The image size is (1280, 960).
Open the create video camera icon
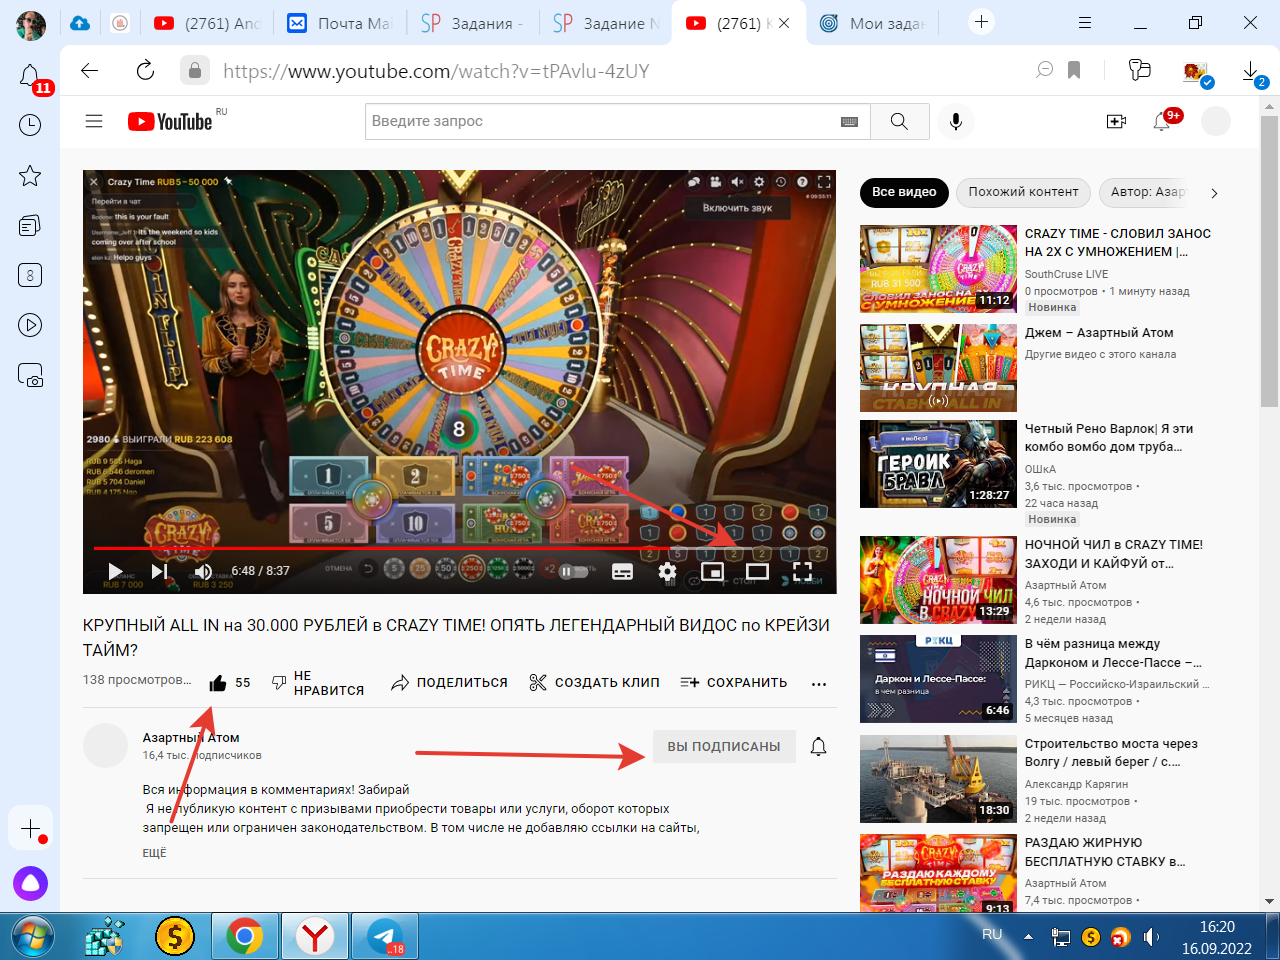(x=1116, y=121)
